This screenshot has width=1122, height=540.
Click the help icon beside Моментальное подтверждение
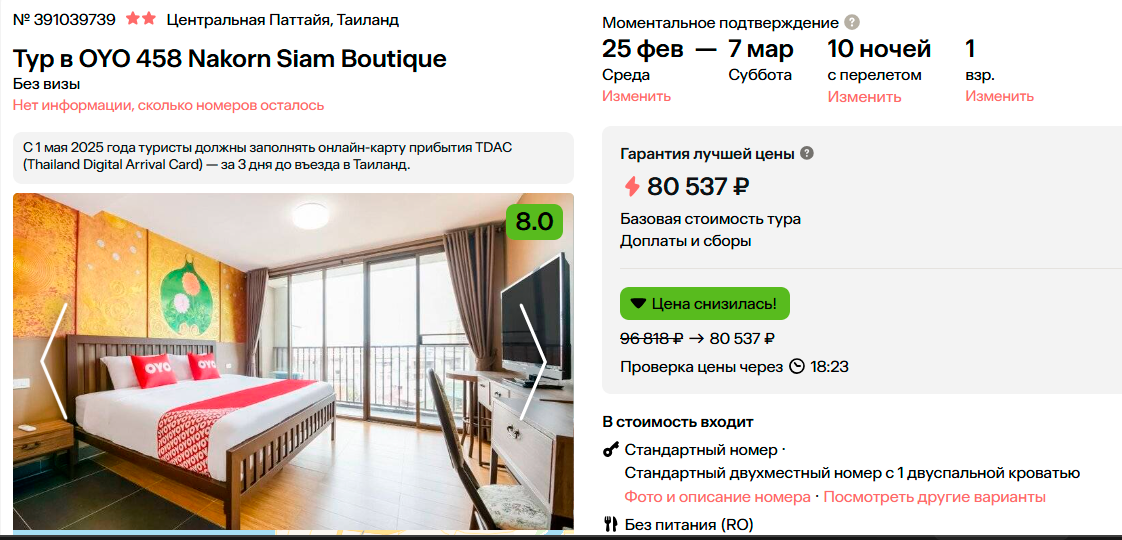click(x=851, y=22)
